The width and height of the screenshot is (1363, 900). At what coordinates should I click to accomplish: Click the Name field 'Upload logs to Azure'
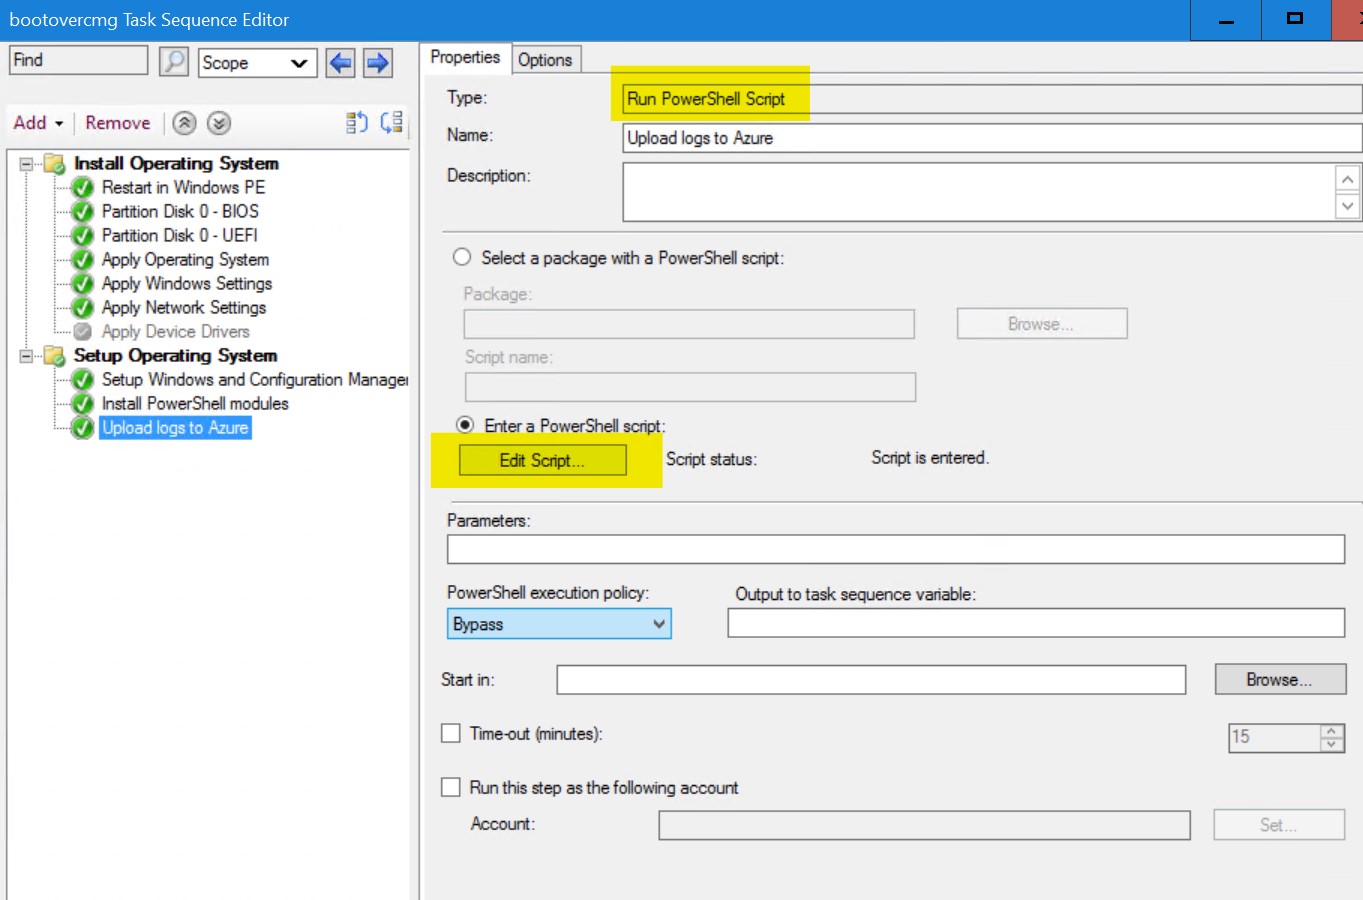coord(992,138)
